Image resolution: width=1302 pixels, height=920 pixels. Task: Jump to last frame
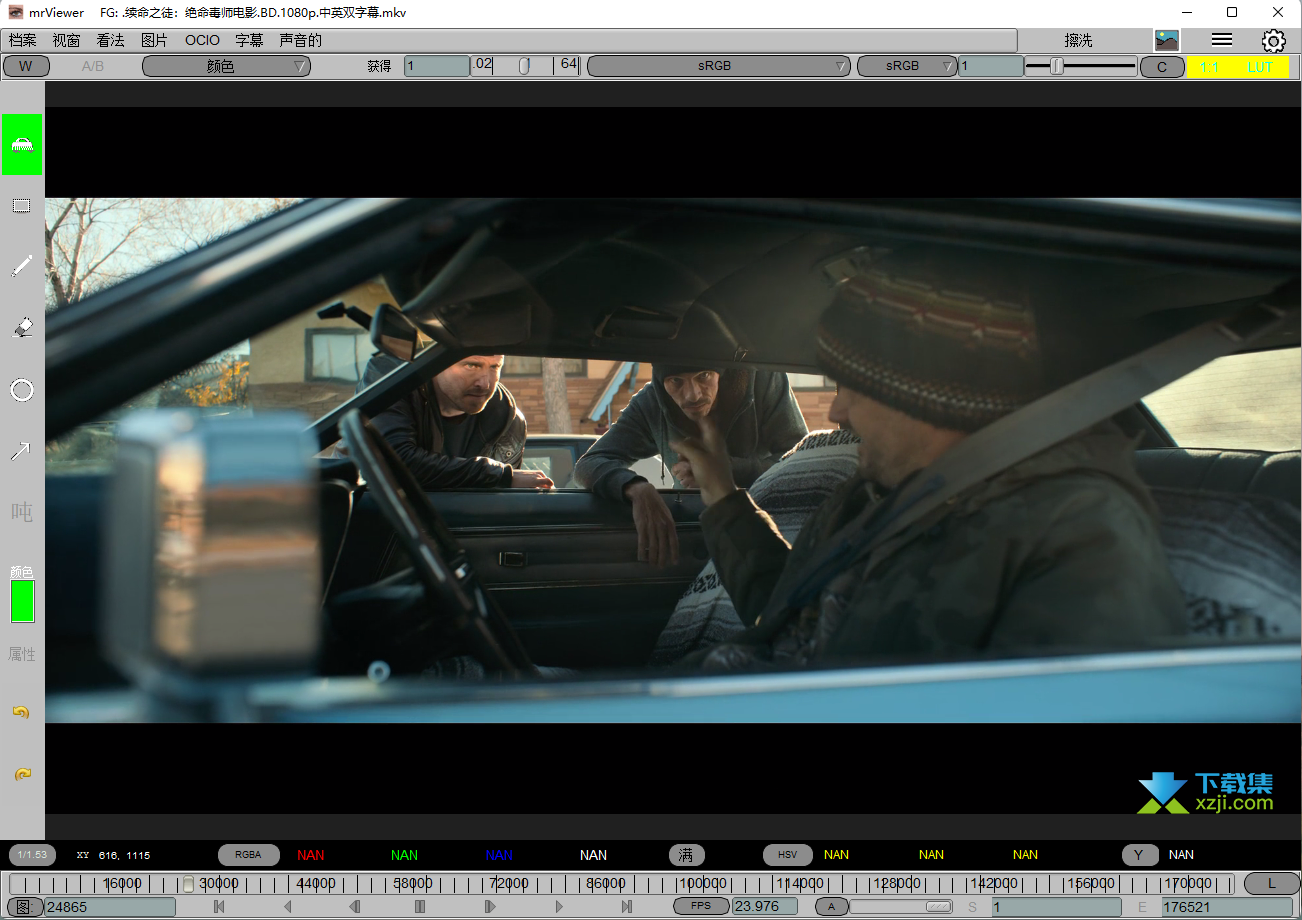point(627,907)
